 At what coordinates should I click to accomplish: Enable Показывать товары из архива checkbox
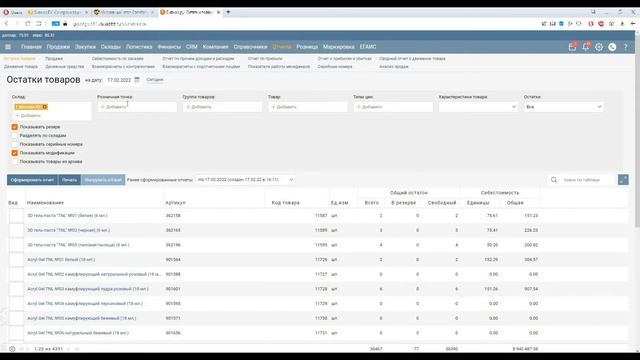15,162
